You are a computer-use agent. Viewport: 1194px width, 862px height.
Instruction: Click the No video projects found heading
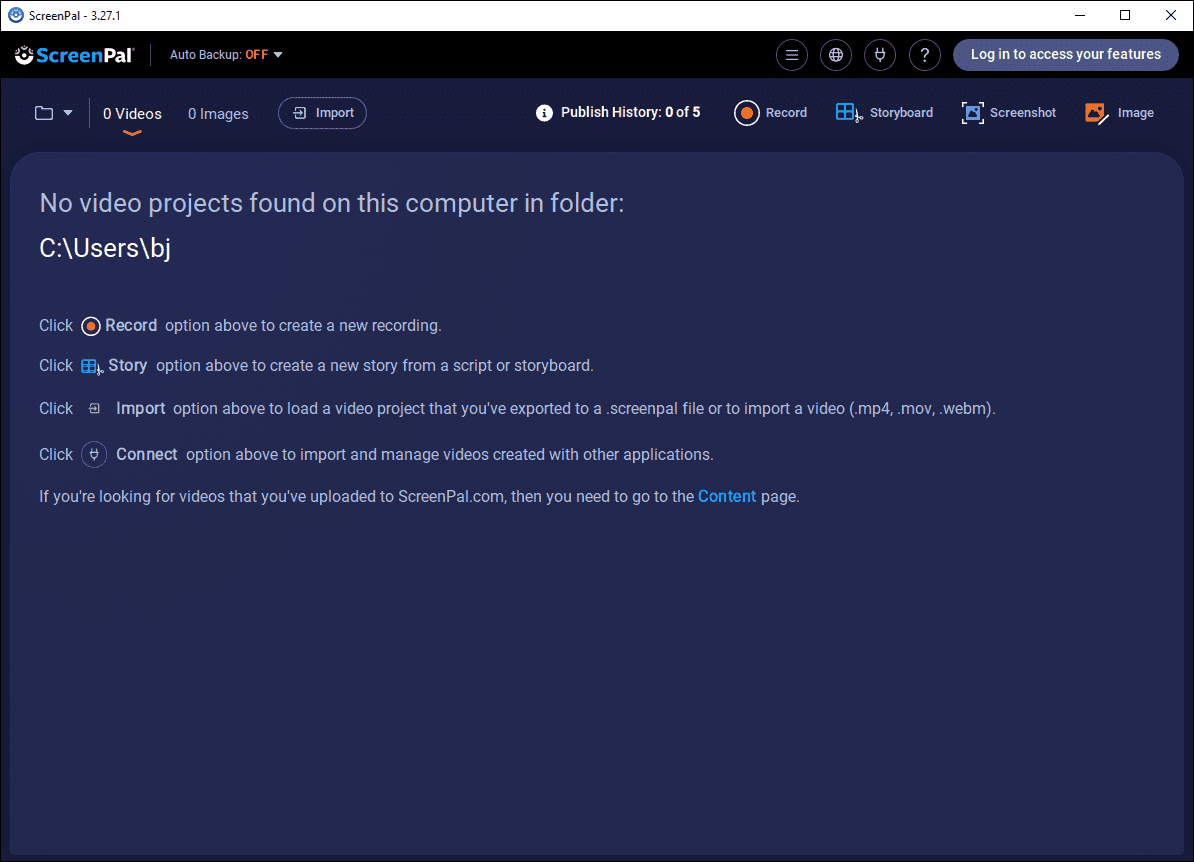pyautogui.click(x=331, y=203)
